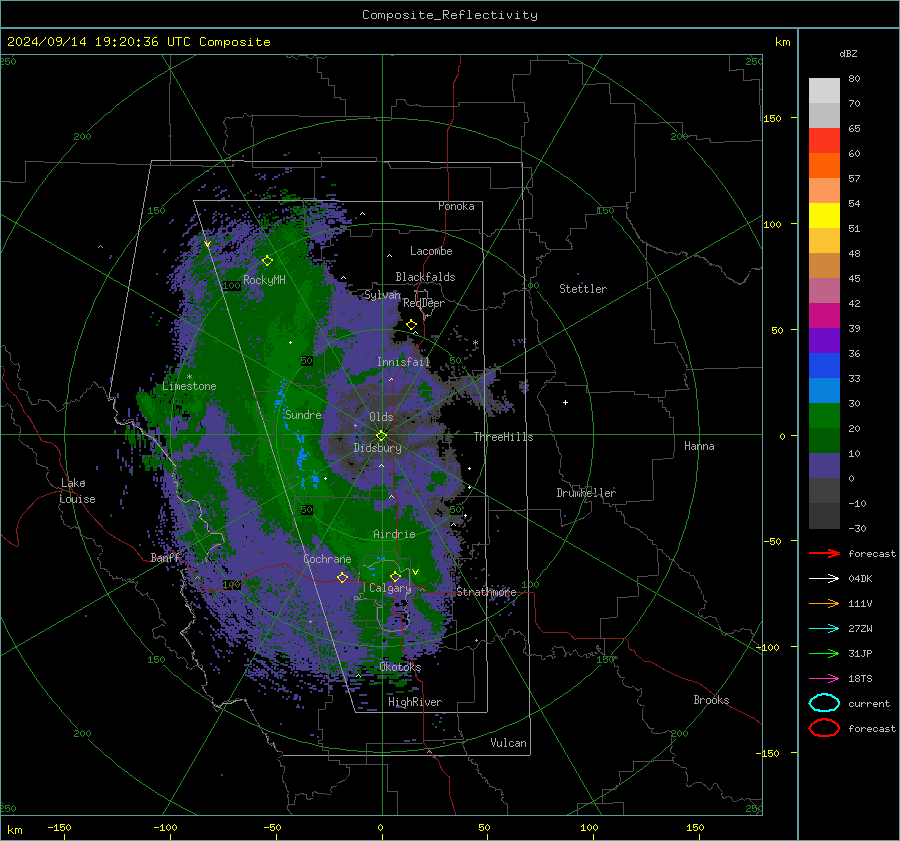Click the RockyMH label
The width and height of the screenshot is (900, 841).
point(264,280)
